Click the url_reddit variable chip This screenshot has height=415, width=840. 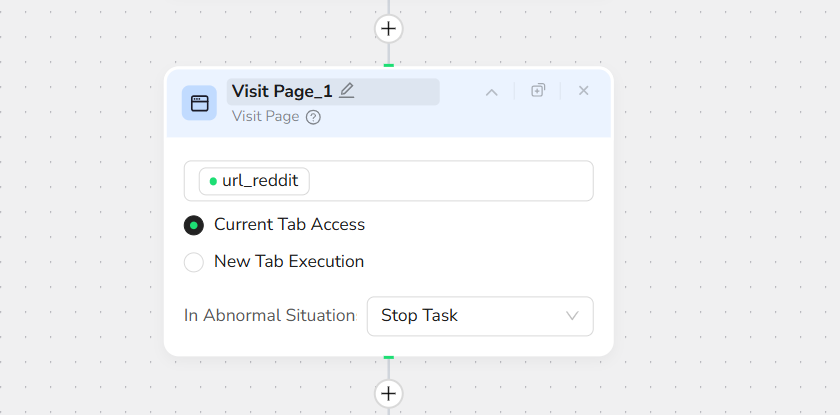tap(255, 181)
